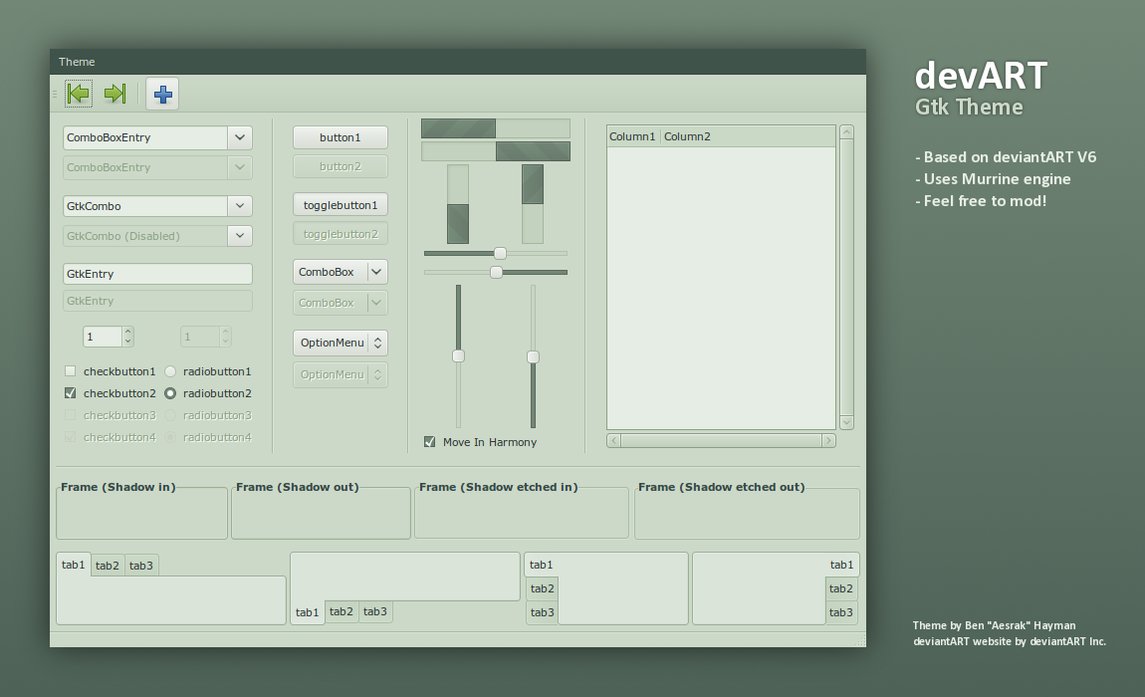The image size is (1145, 697).
Task: Open the GtkCombo dropdown
Action: click(x=239, y=205)
